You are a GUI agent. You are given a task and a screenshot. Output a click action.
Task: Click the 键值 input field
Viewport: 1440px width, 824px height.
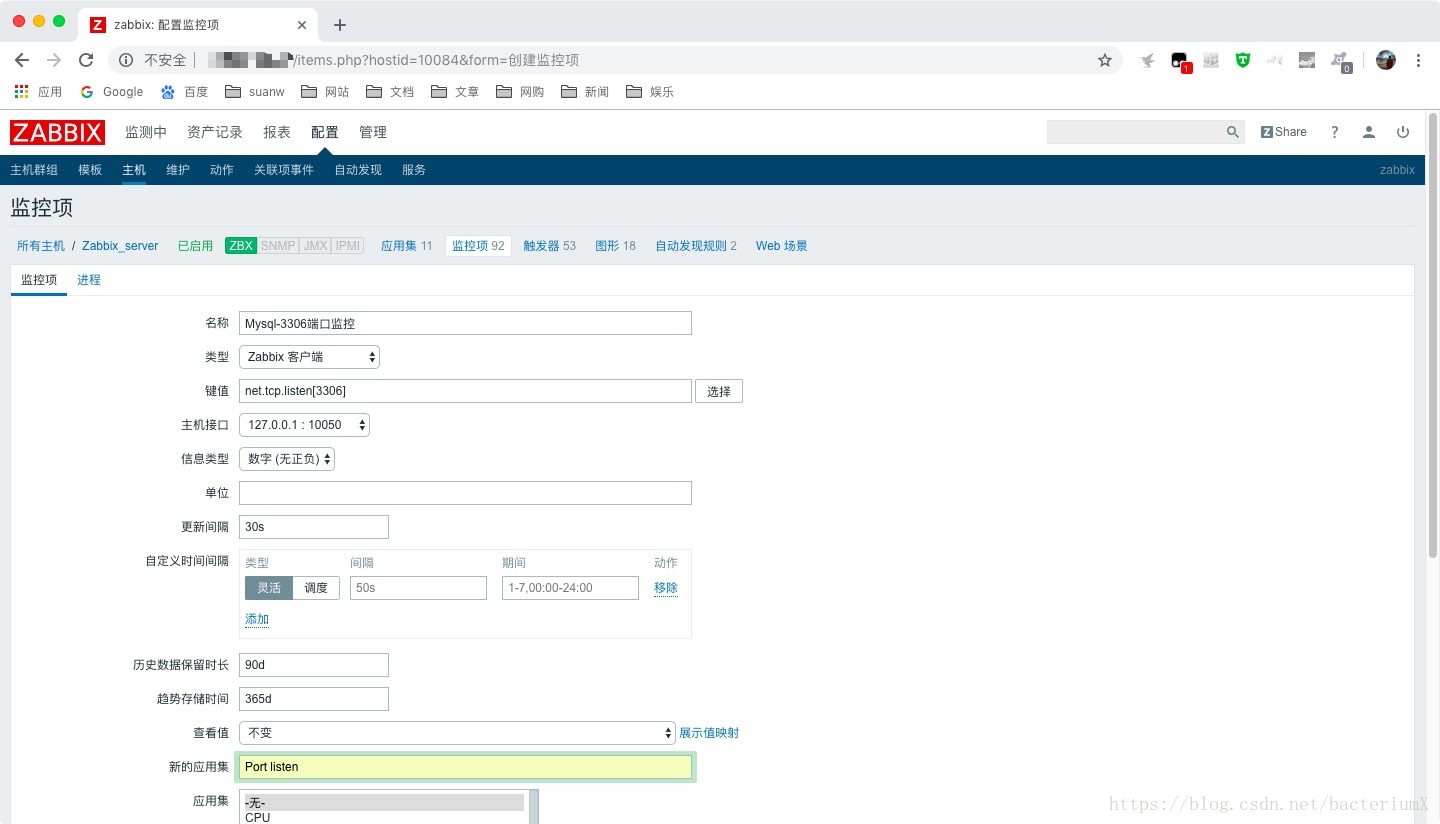(x=465, y=391)
